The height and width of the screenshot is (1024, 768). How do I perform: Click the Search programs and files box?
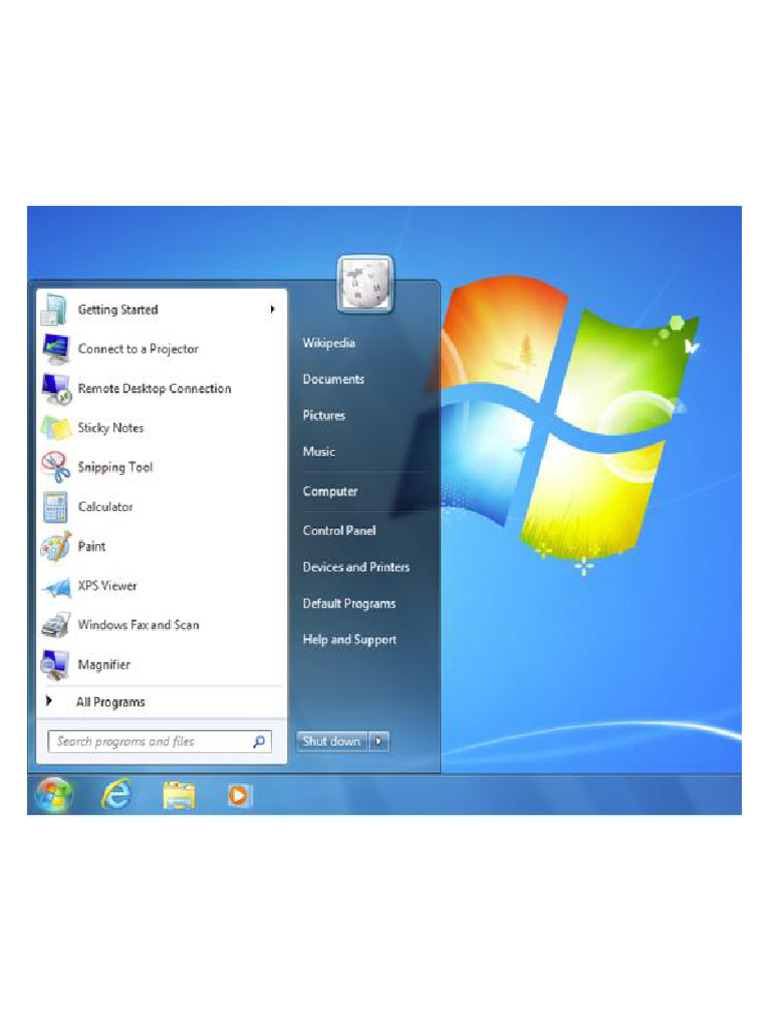pos(159,741)
